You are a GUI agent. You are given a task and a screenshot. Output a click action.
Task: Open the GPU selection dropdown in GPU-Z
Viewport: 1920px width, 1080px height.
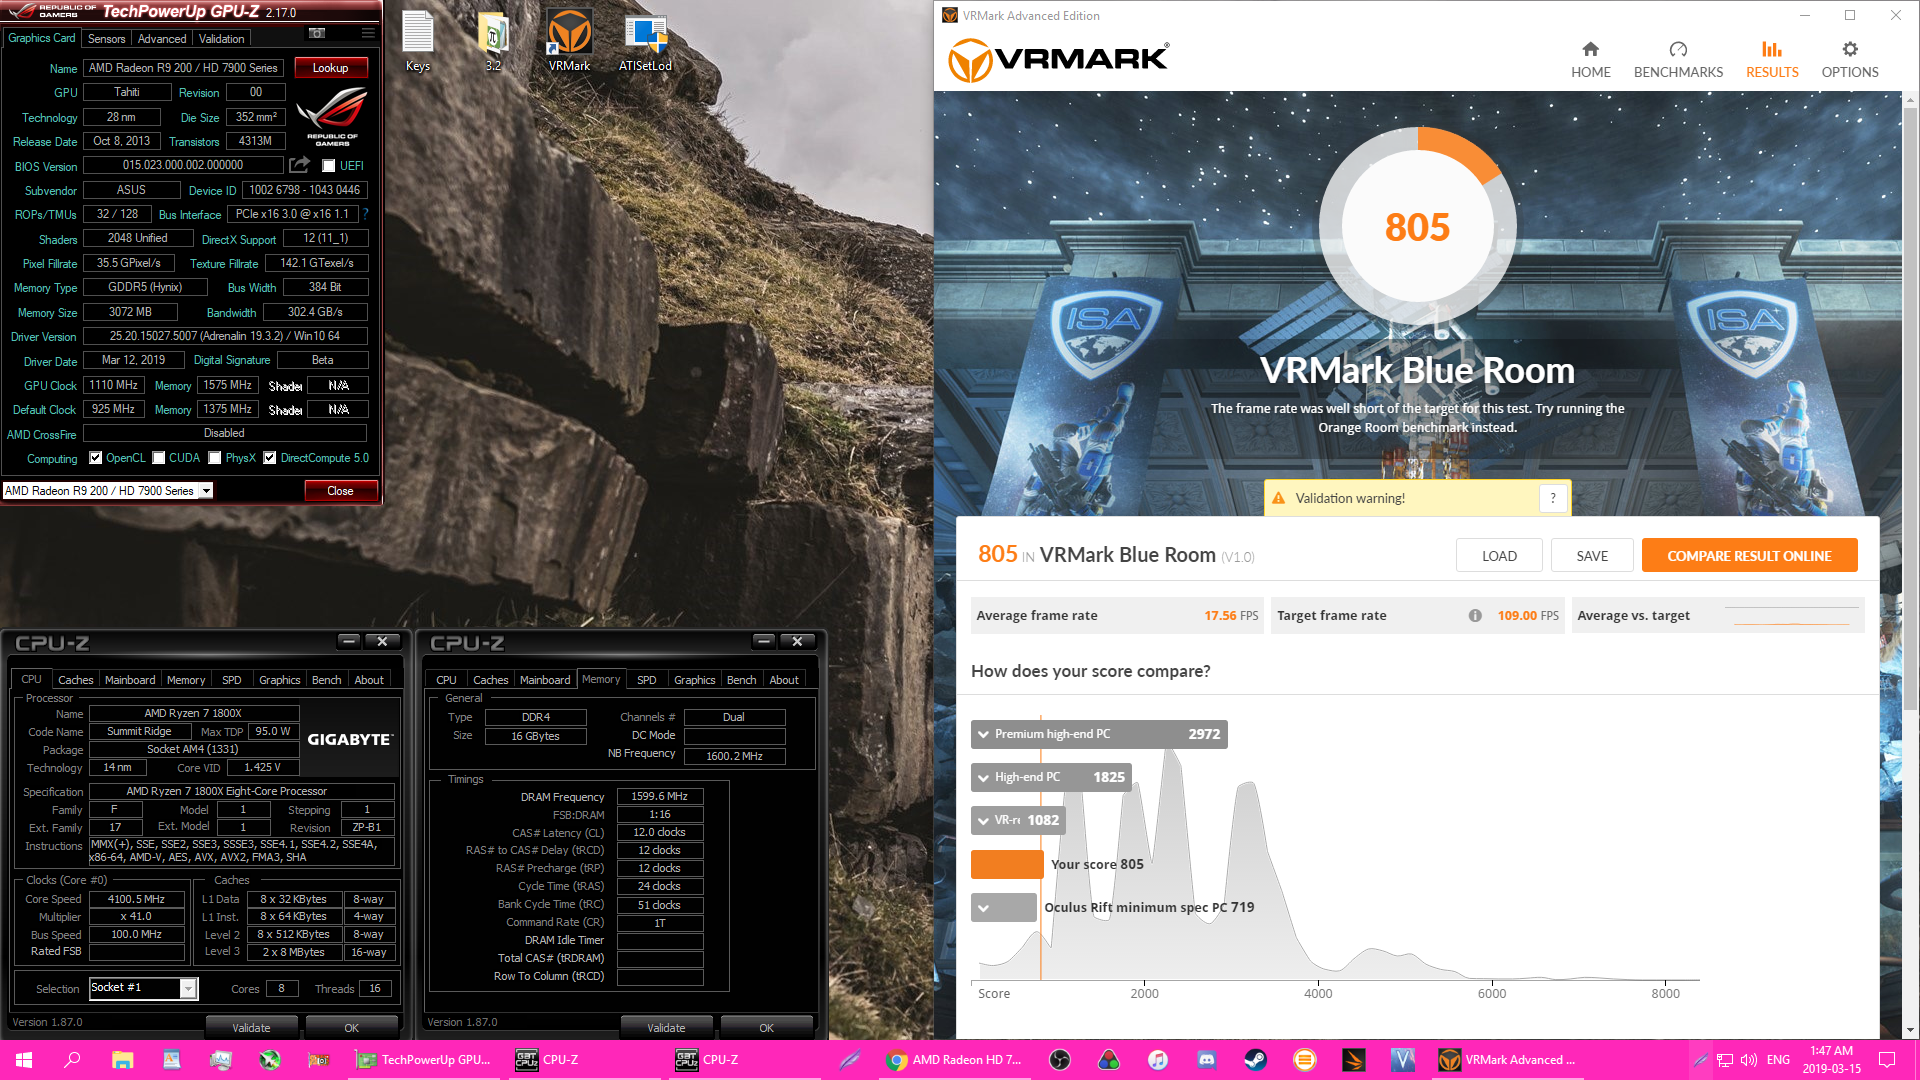[206, 491]
